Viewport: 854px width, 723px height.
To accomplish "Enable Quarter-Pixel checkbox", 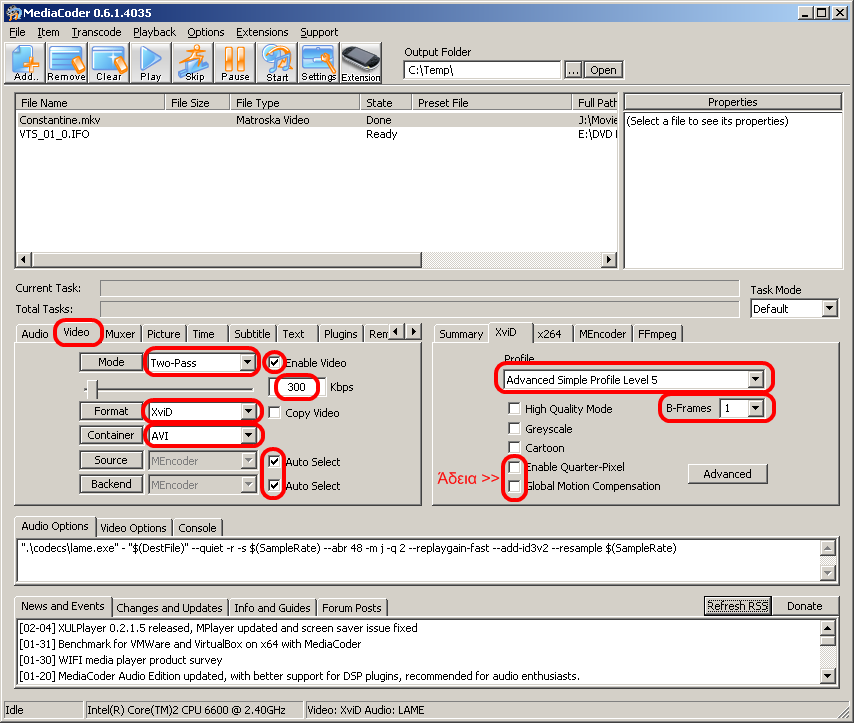I will coord(514,467).
